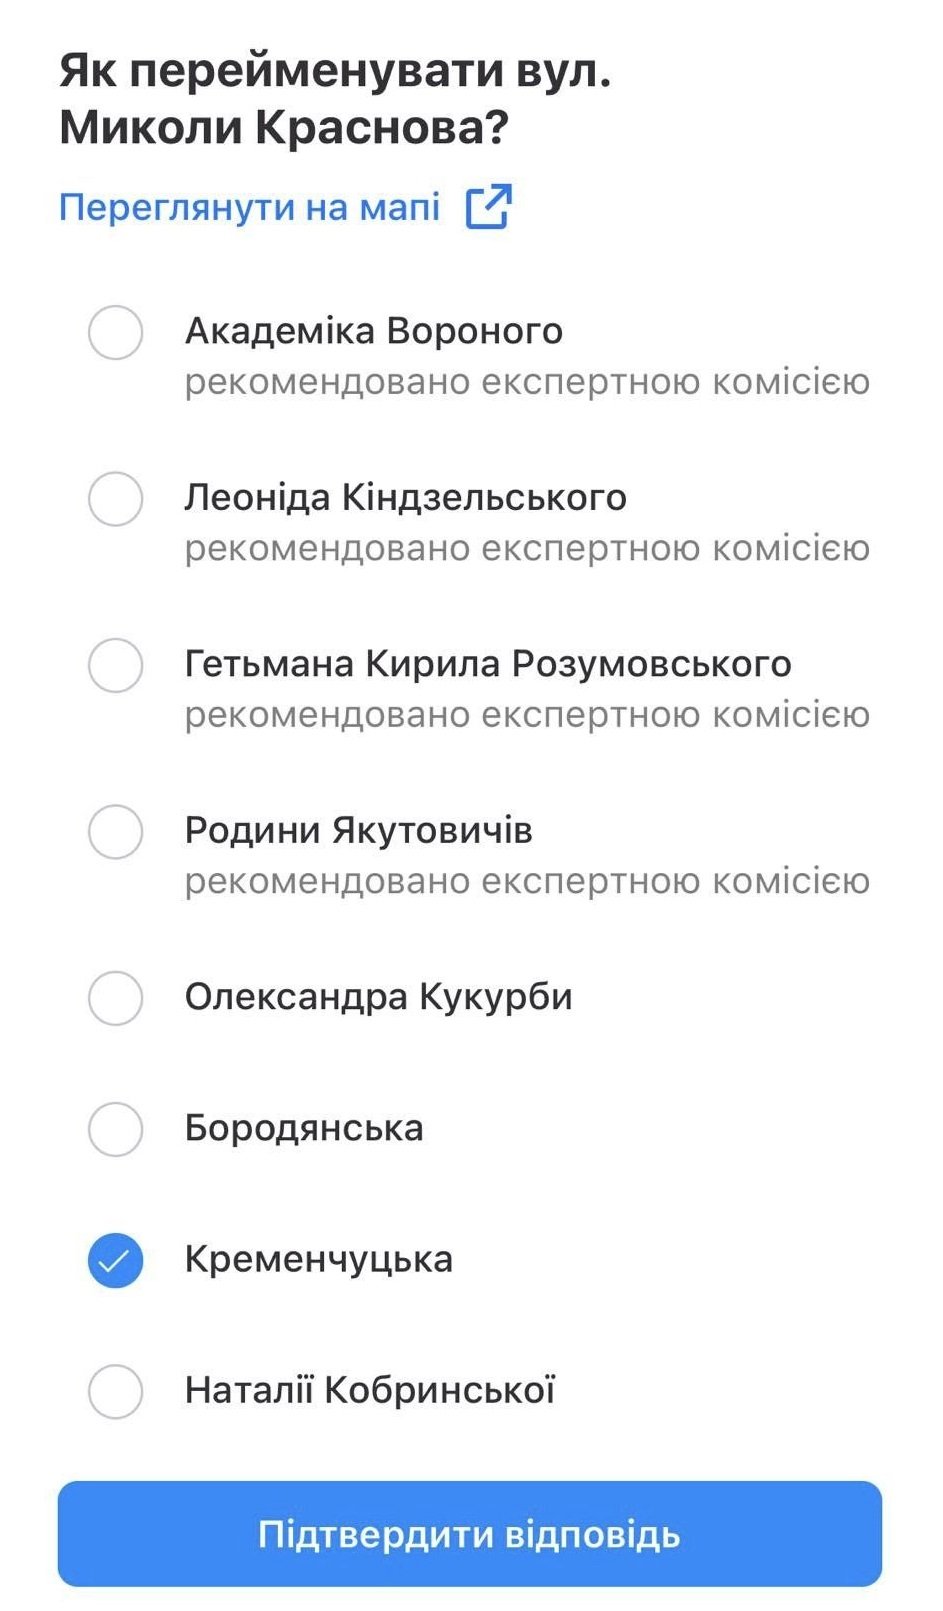Screen dimensions: 943x1611
Task: Click the poll heading about вул. Миколи Краснова
Action: pyautogui.click(x=335, y=99)
